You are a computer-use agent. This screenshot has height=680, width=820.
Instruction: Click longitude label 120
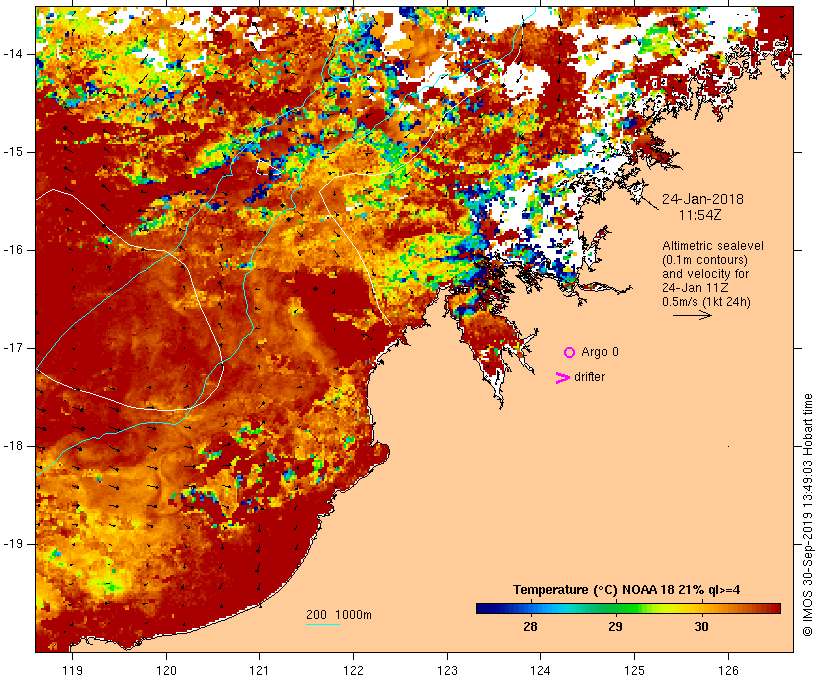pyautogui.click(x=166, y=670)
